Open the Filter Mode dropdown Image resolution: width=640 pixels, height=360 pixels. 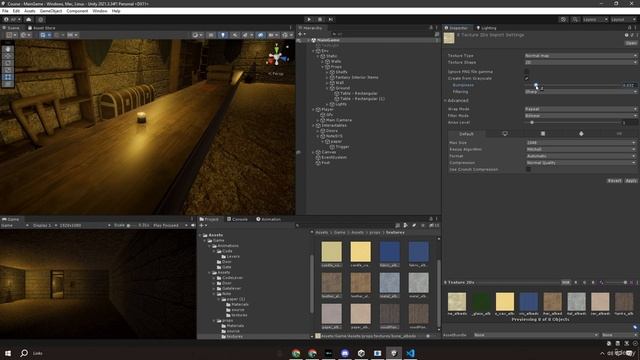point(580,116)
